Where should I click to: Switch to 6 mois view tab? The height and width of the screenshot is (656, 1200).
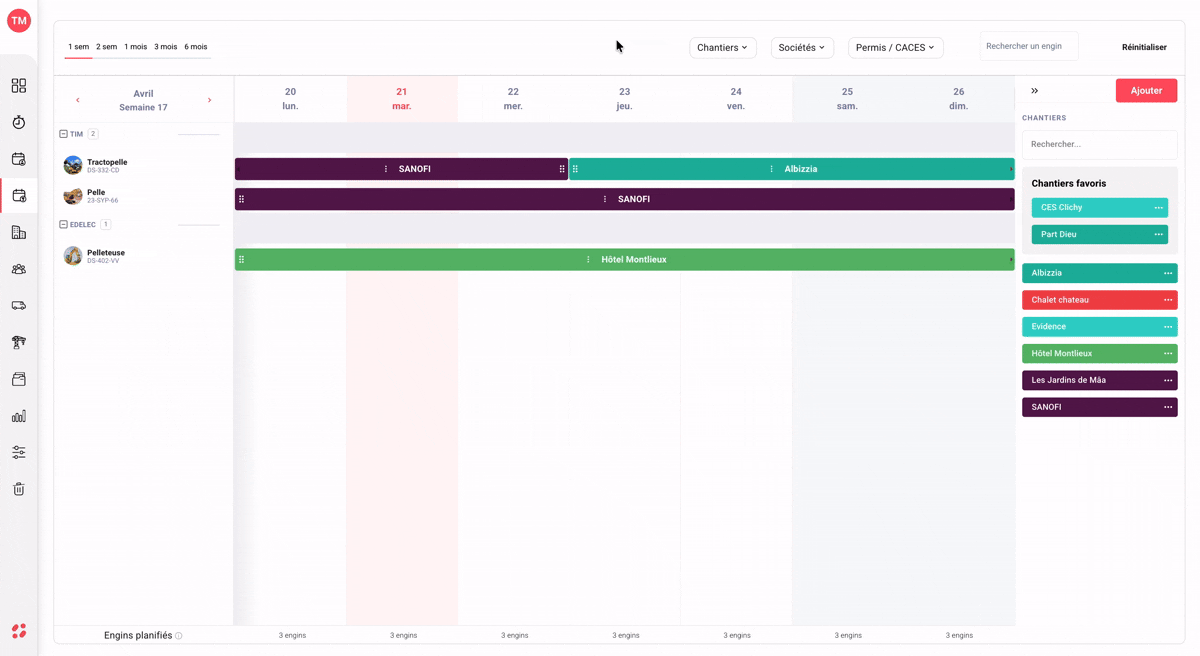pos(196,47)
